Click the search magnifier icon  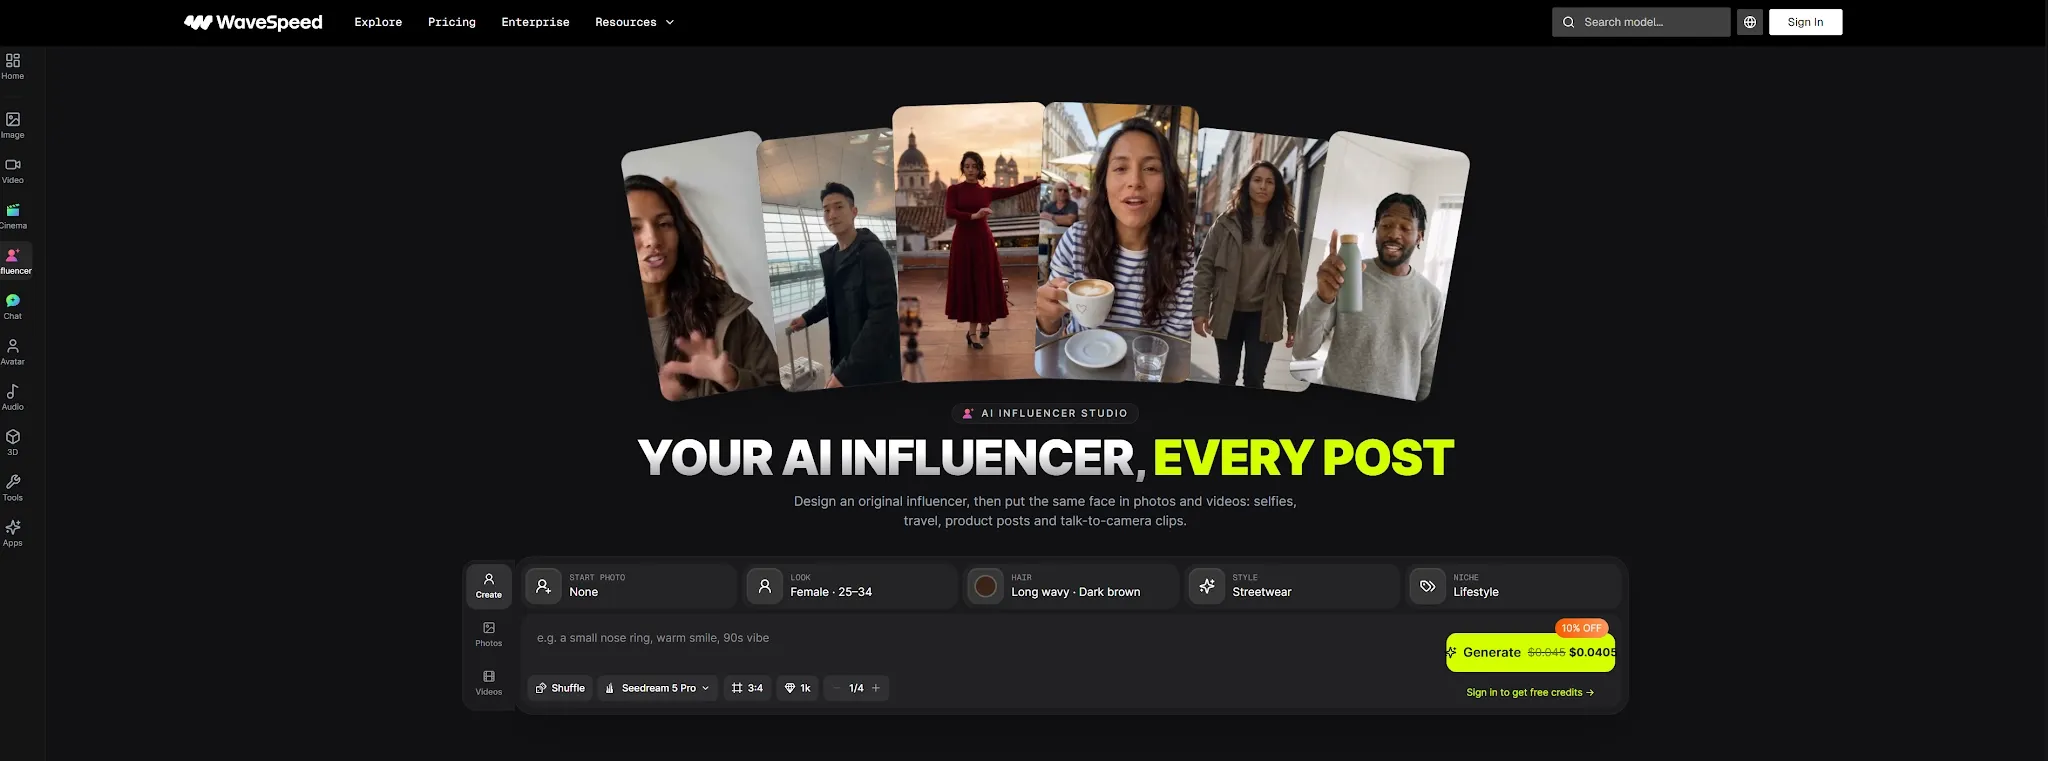click(x=1569, y=22)
